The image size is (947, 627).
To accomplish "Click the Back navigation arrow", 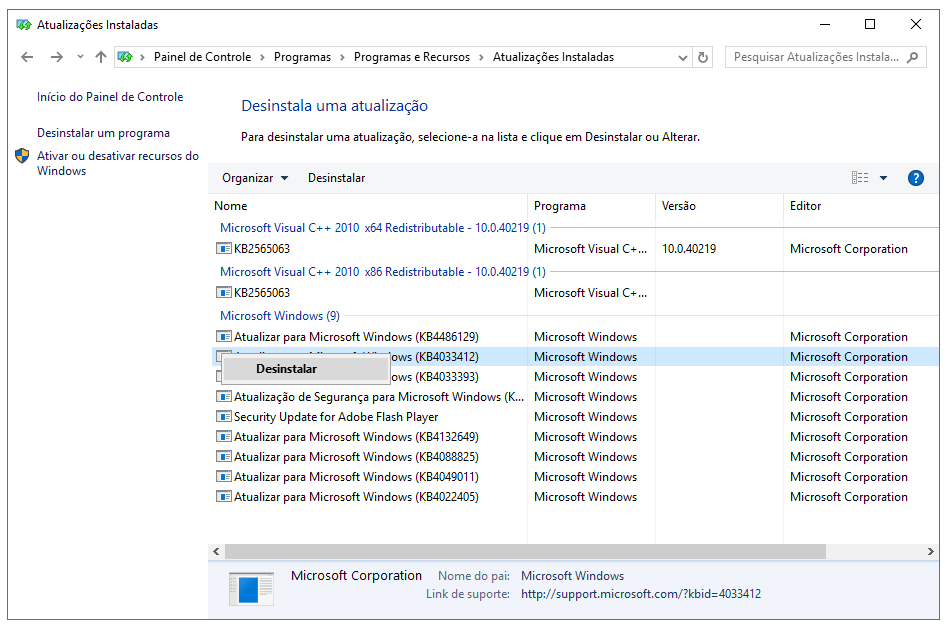I will pyautogui.click(x=27, y=57).
